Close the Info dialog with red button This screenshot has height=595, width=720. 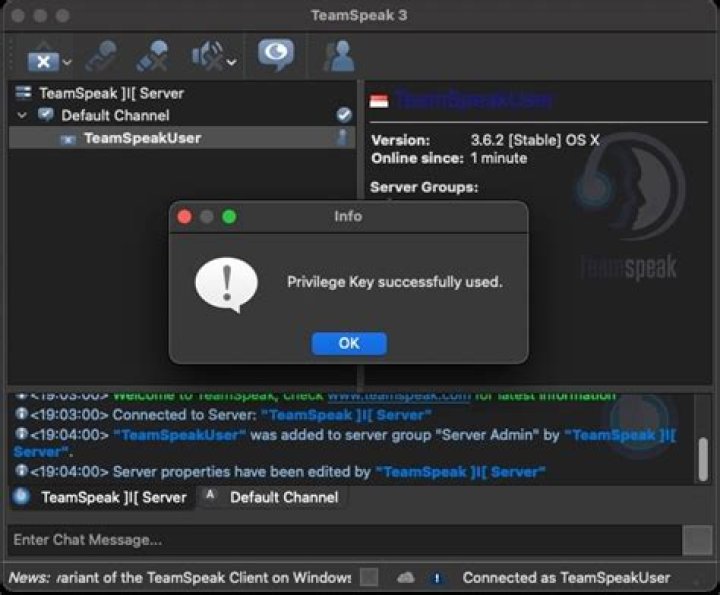[185, 216]
